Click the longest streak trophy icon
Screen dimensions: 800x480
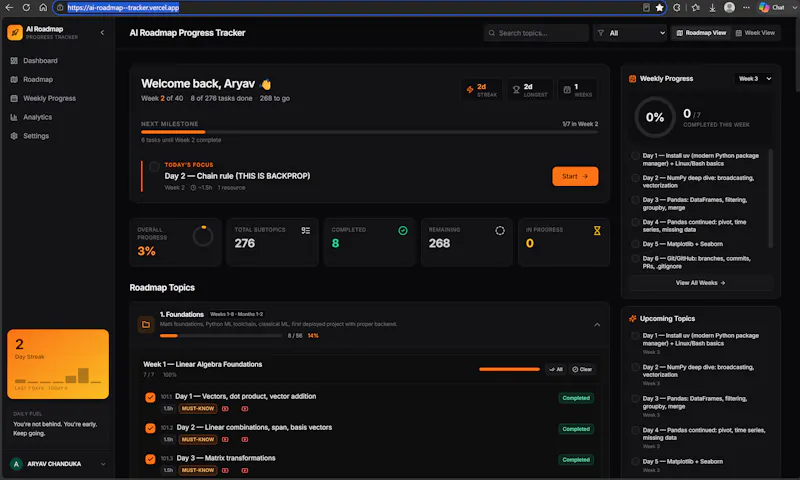[x=516, y=90]
